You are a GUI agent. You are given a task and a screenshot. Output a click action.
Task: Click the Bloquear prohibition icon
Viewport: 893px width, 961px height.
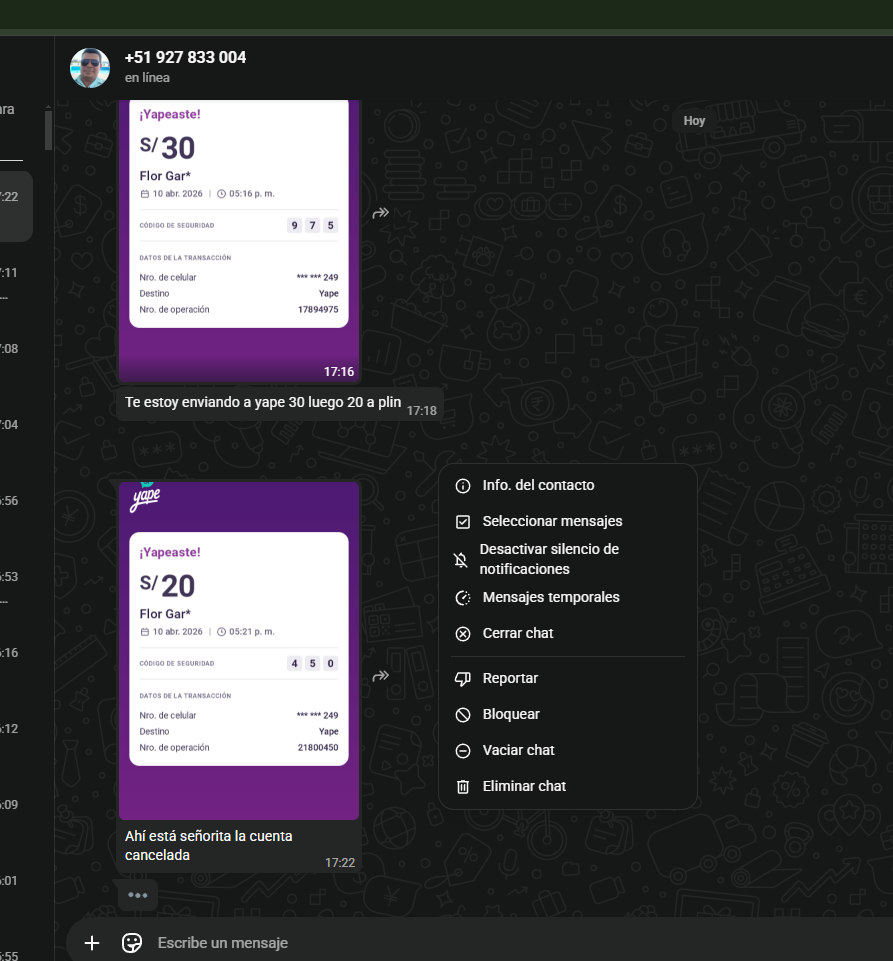[x=462, y=715]
